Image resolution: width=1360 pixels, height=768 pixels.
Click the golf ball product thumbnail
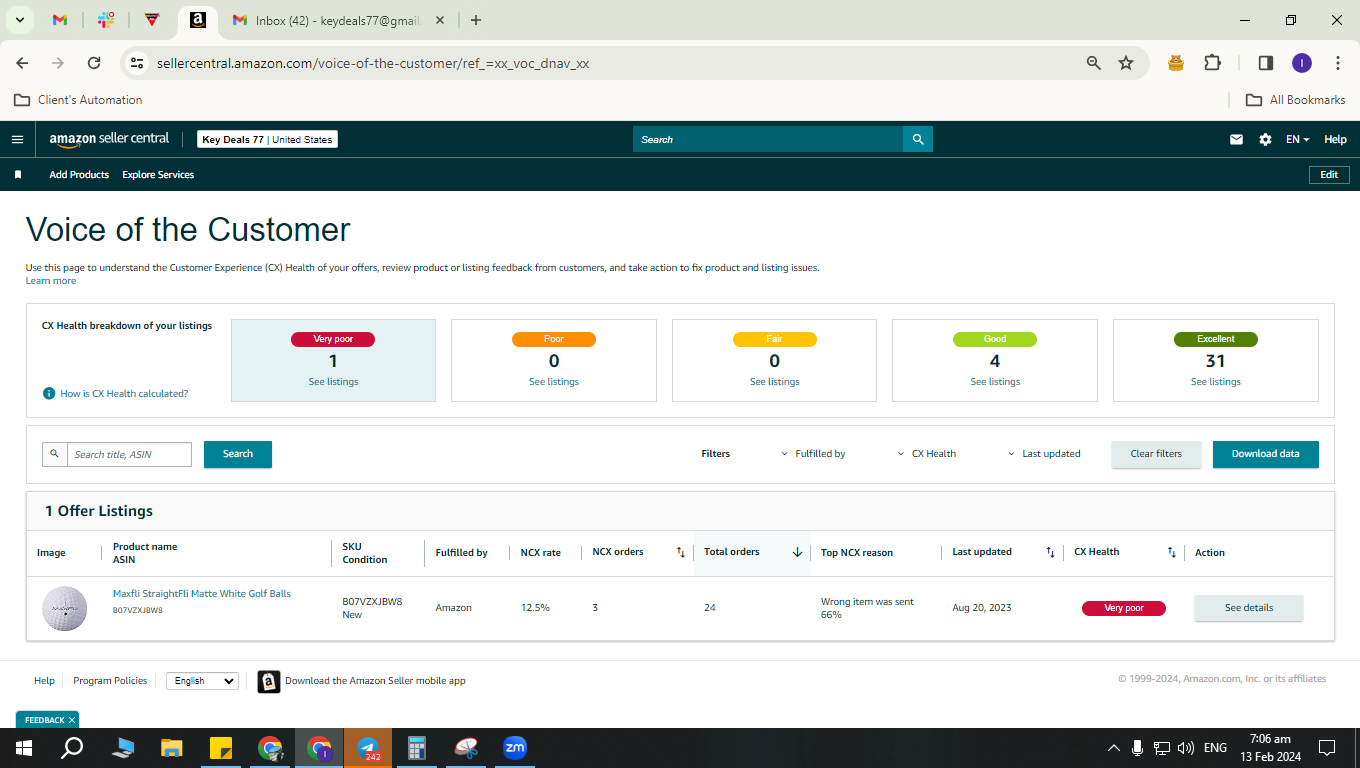click(x=64, y=608)
